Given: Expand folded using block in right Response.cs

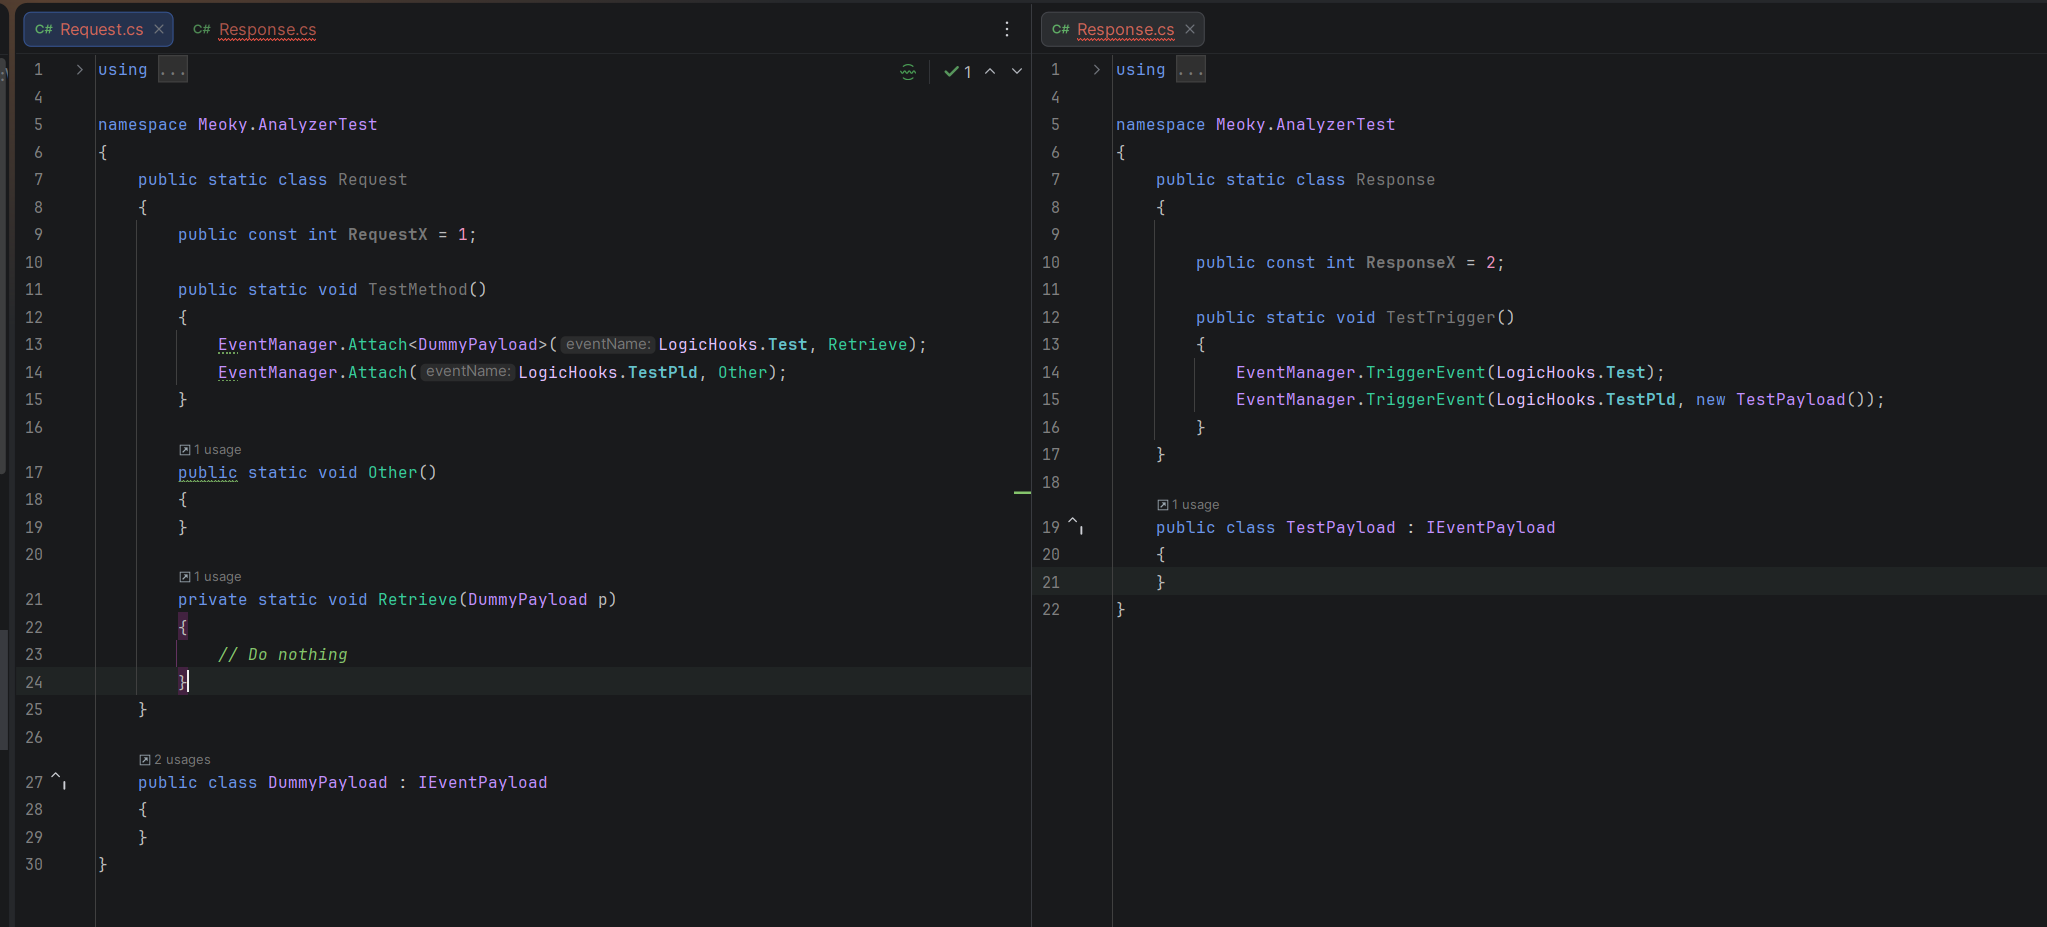Looking at the screenshot, I should (x=1097, y=70).
